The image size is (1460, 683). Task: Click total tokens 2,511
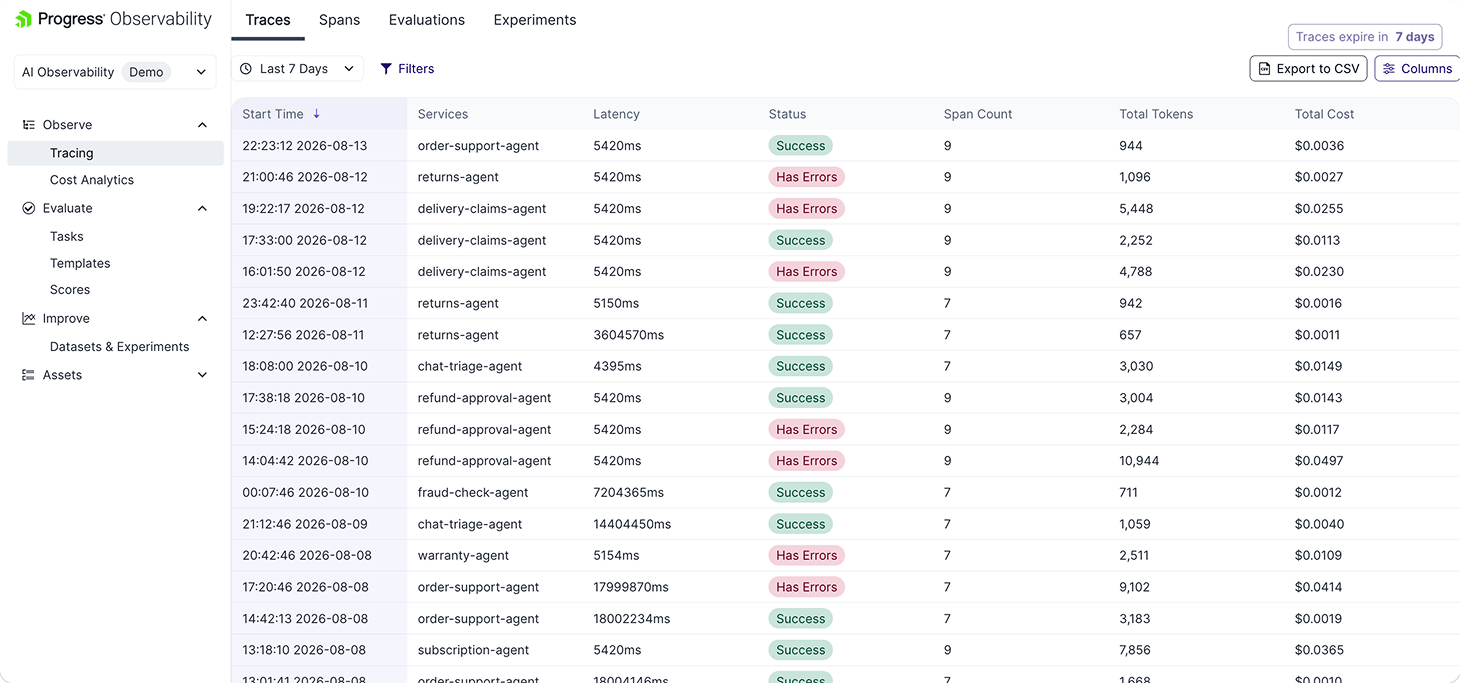(1134, 555)
